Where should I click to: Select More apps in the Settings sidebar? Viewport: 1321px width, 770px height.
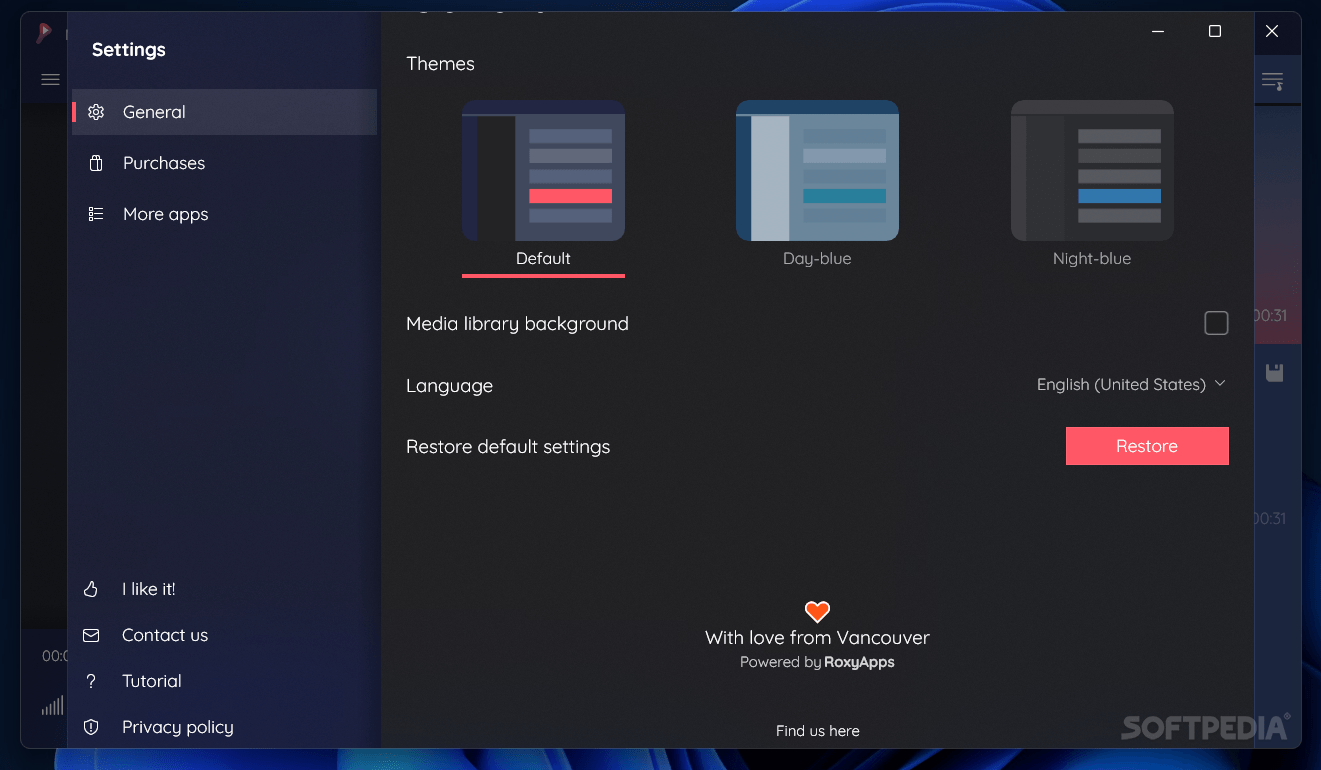pyautogui.click(x=165, y=214)
